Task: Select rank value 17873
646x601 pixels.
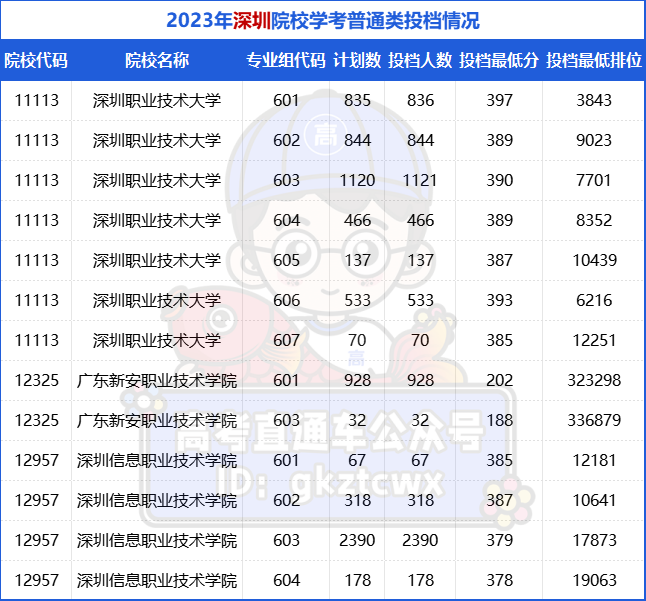Action: click(x=595, y=540)
